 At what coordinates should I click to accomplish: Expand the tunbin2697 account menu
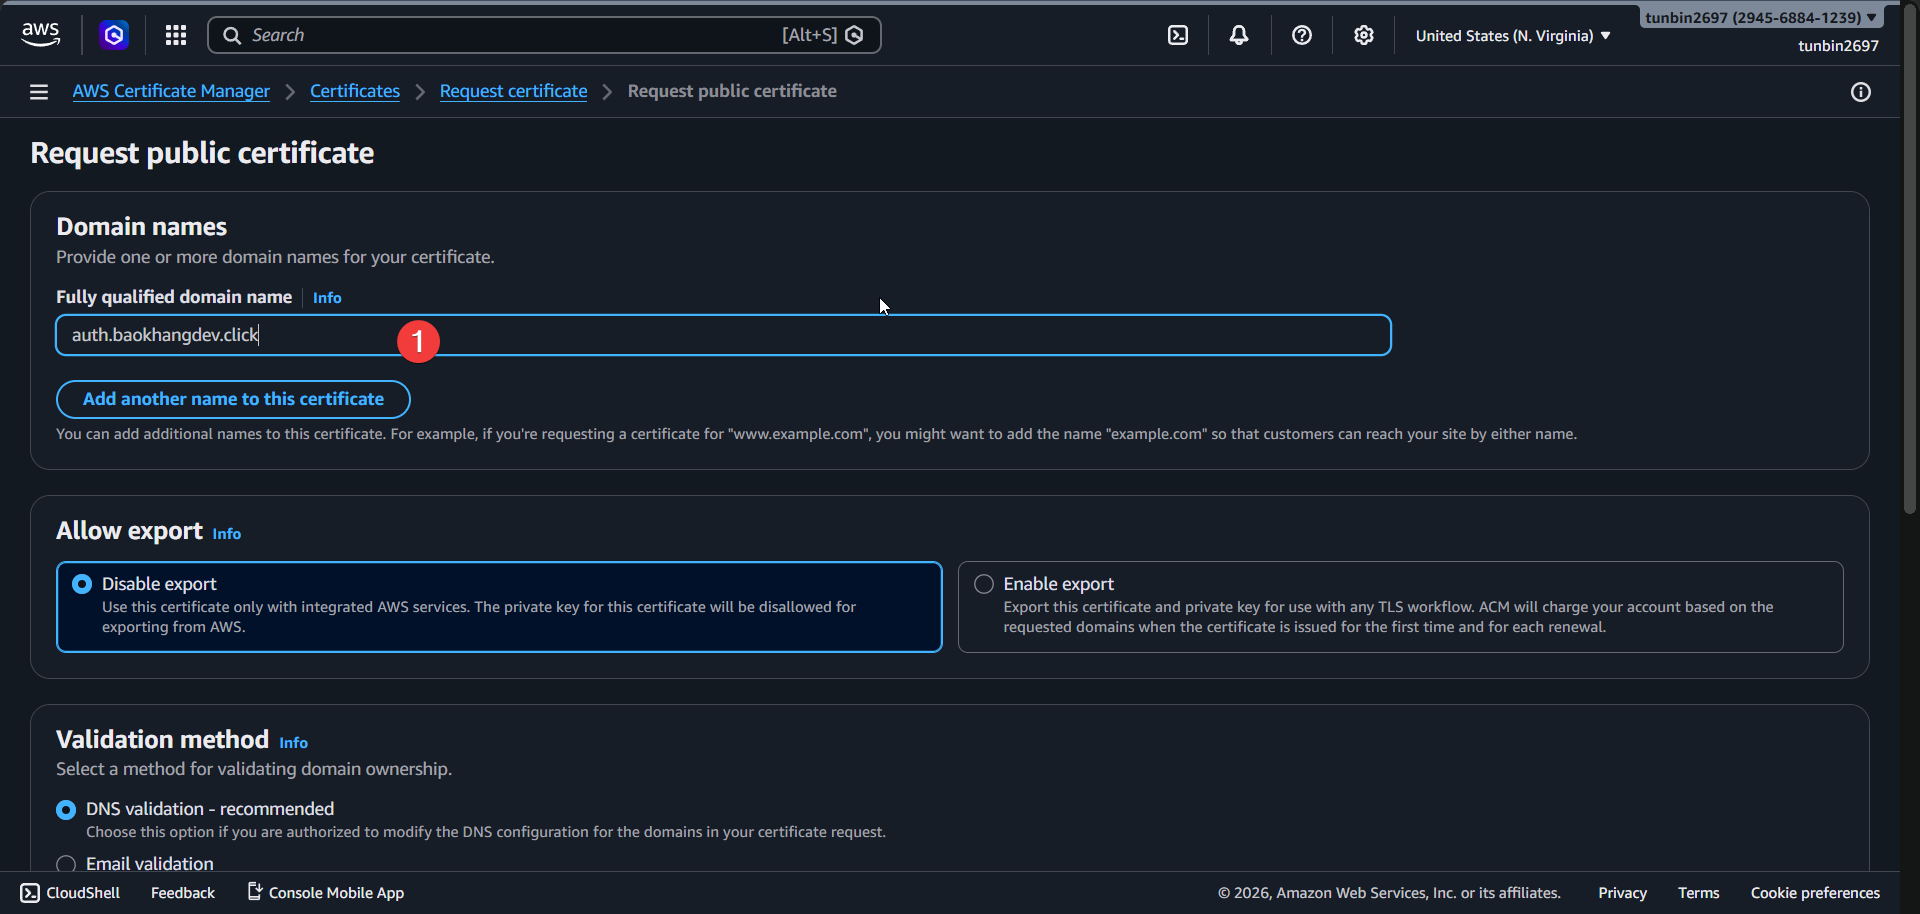(x=1760, y=17)
